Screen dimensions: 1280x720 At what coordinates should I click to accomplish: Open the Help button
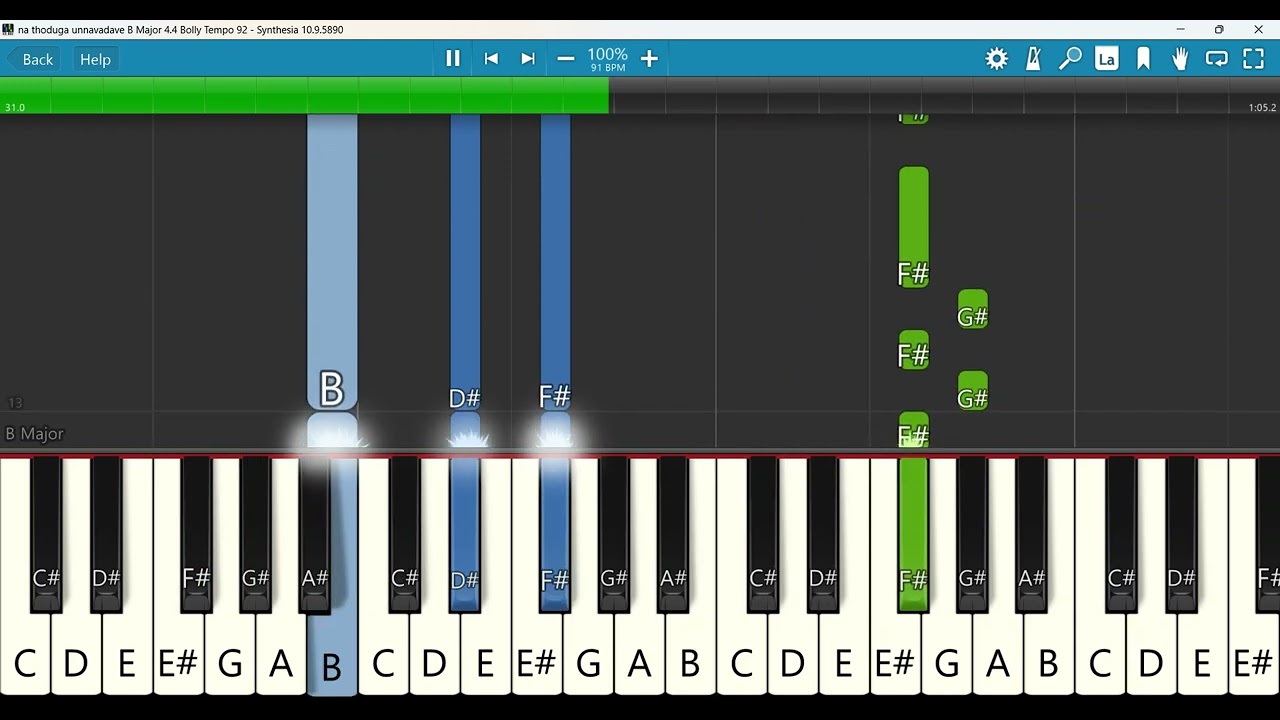click(x=95, y=59)
